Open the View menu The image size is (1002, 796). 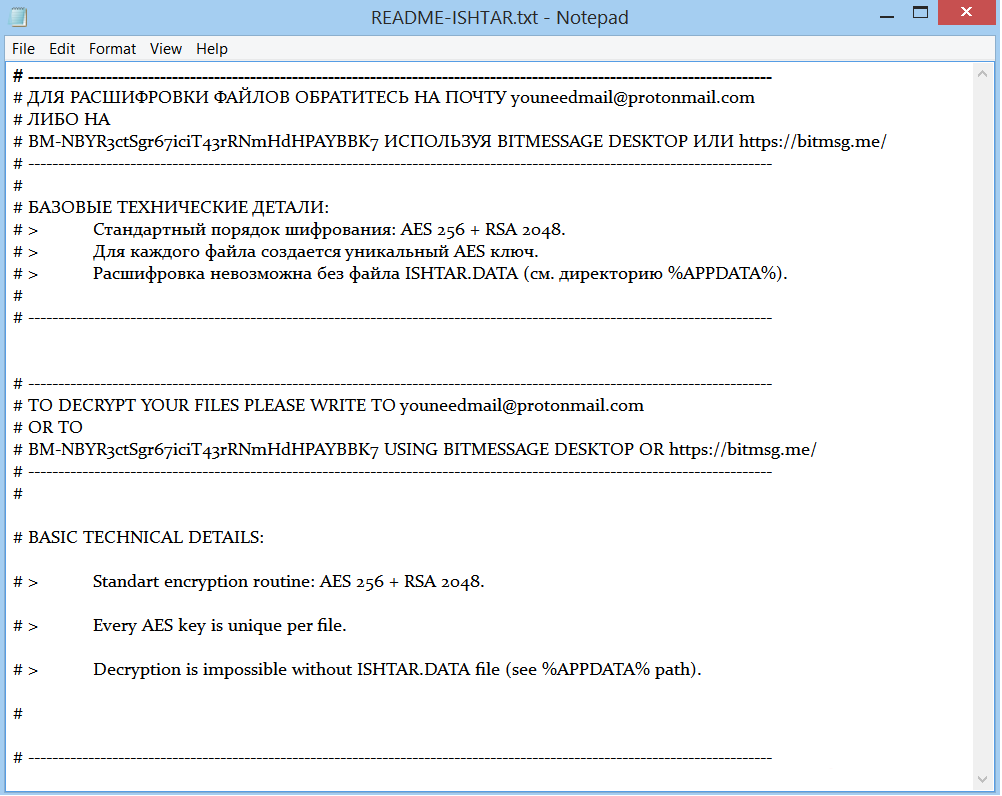click(166, 49)
